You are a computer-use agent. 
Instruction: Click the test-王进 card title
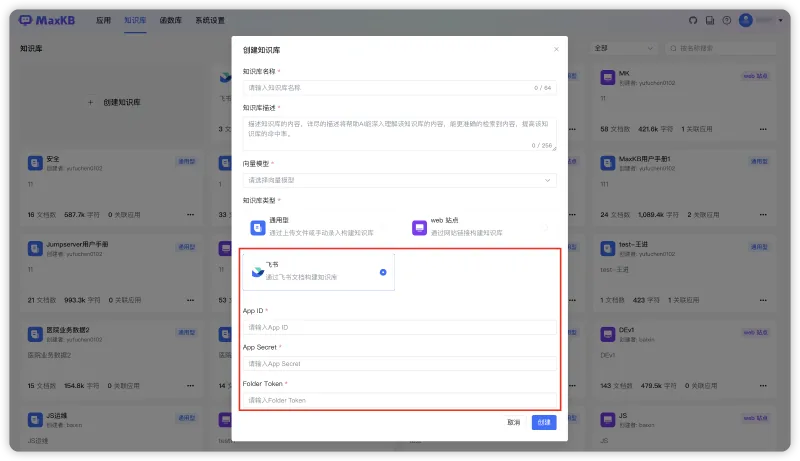point(631,244)
